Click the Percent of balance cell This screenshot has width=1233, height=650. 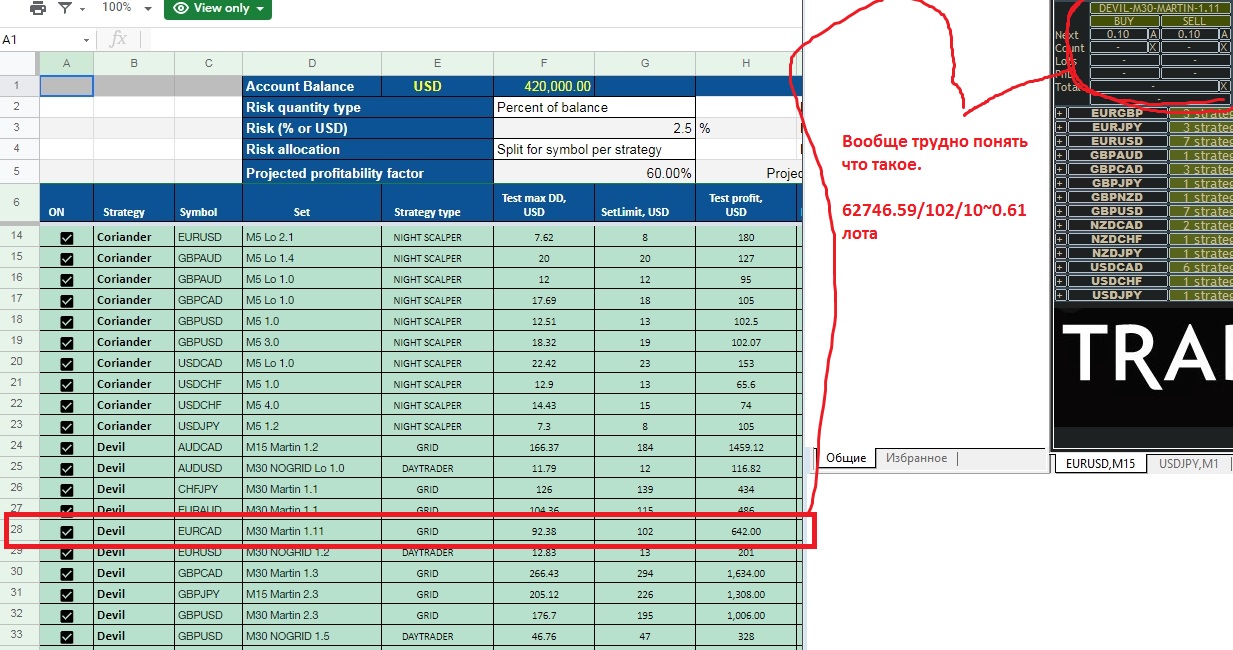(x=594, y=107)
